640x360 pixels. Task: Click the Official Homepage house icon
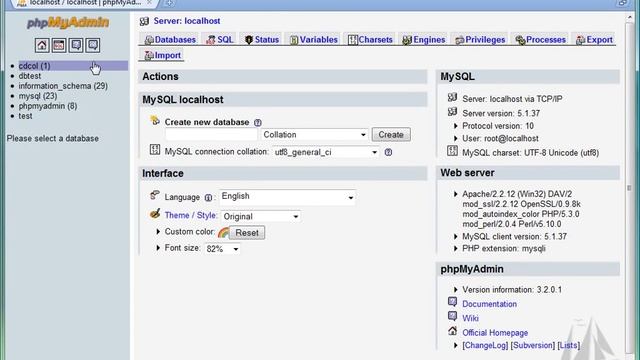tap(452, 331)
